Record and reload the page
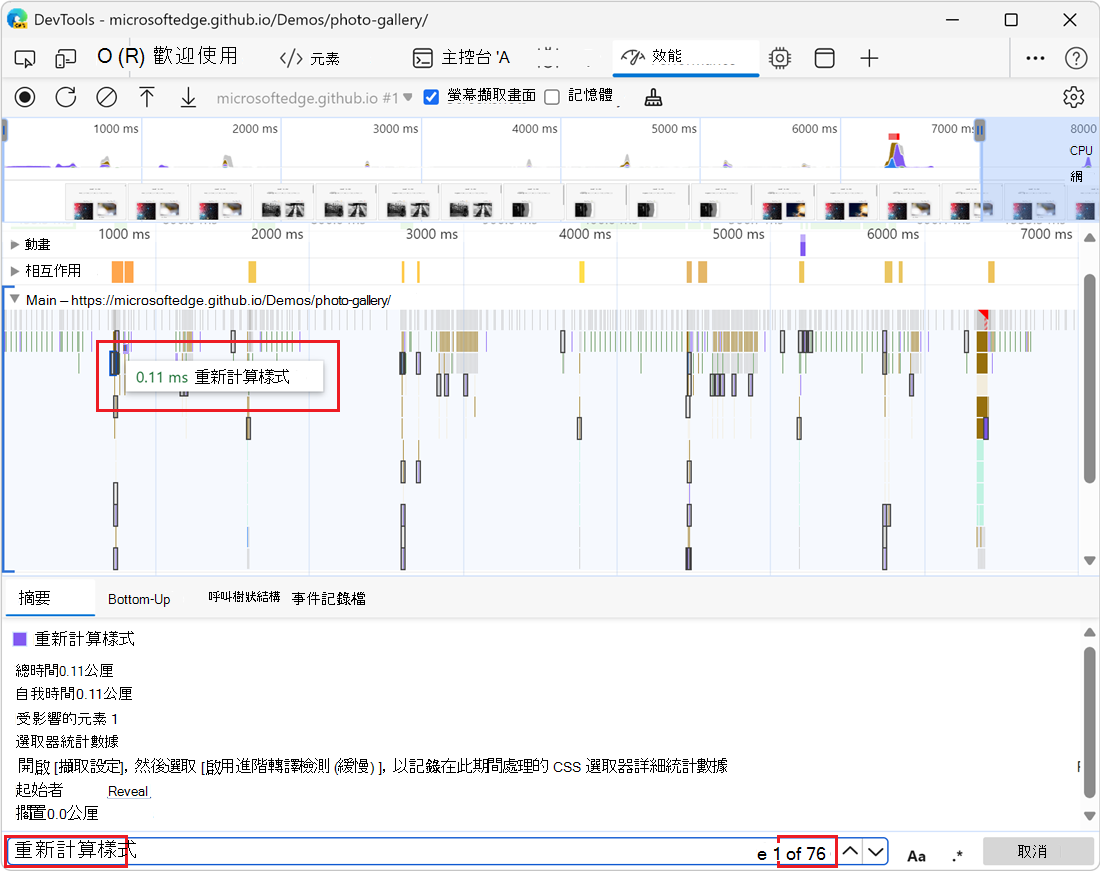Screen dimensions: 1100x871 (x=66, y=97)
